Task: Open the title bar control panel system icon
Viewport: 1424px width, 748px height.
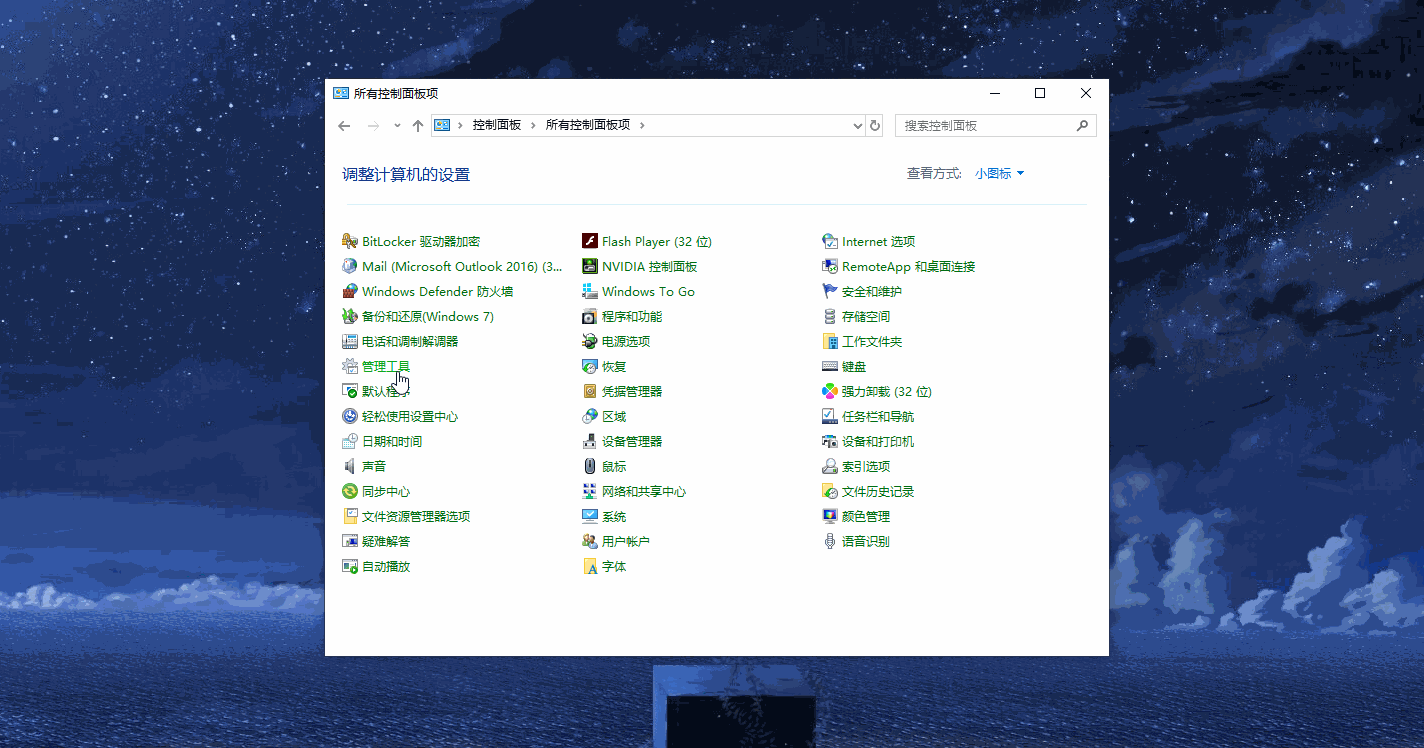Action: point(341,93)
